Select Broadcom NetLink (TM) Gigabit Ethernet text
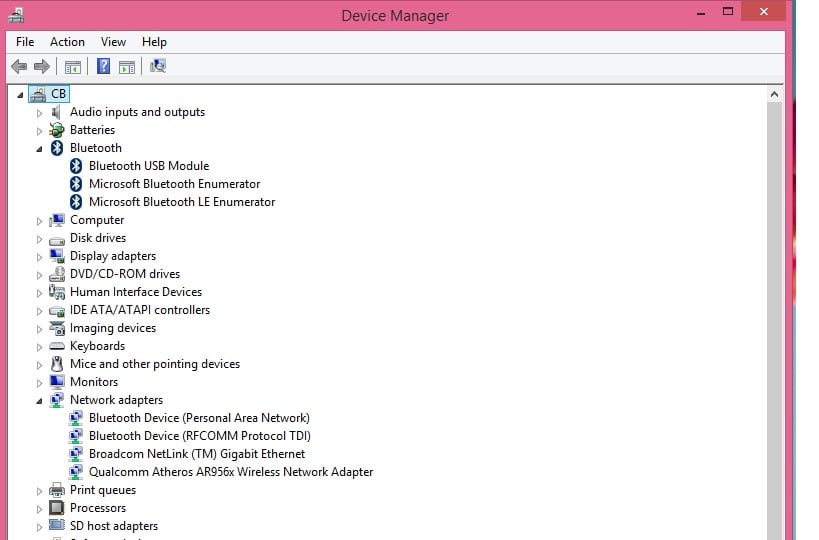819x540 pixels. coord(197,454)
